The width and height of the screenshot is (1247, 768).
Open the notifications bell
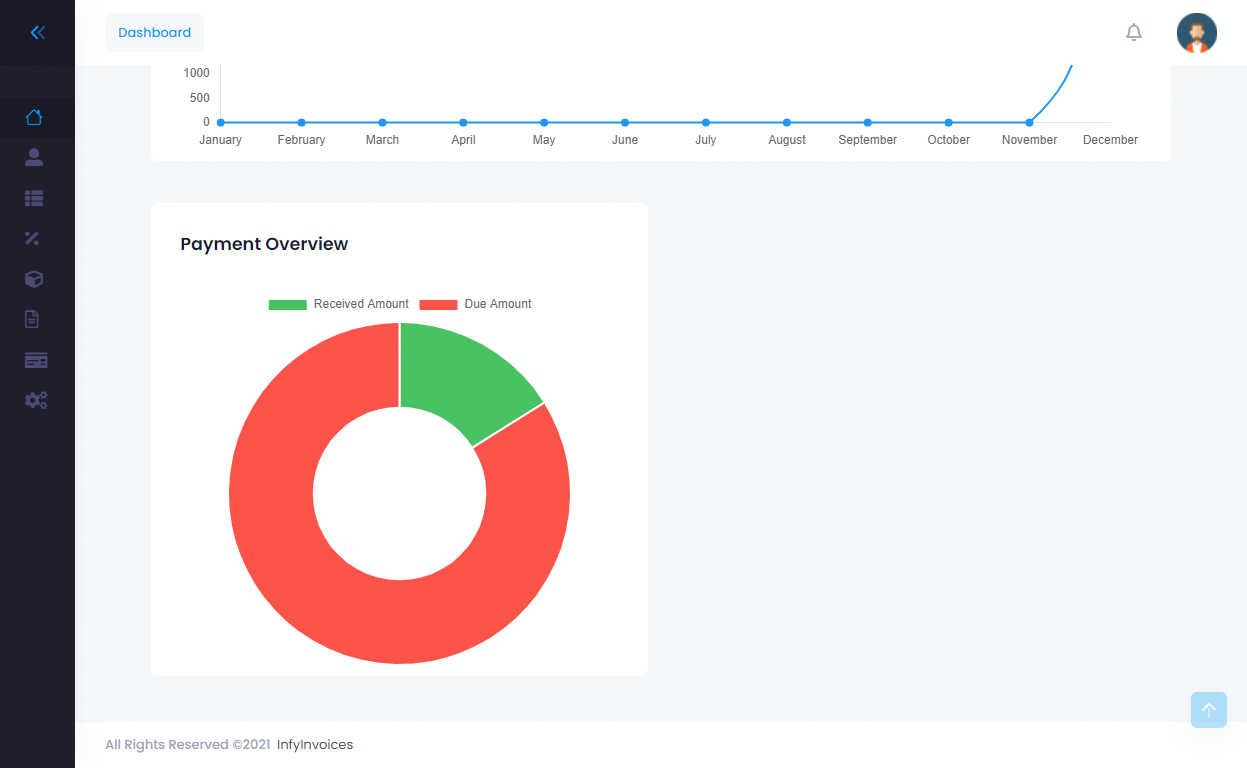point(1134,31)
